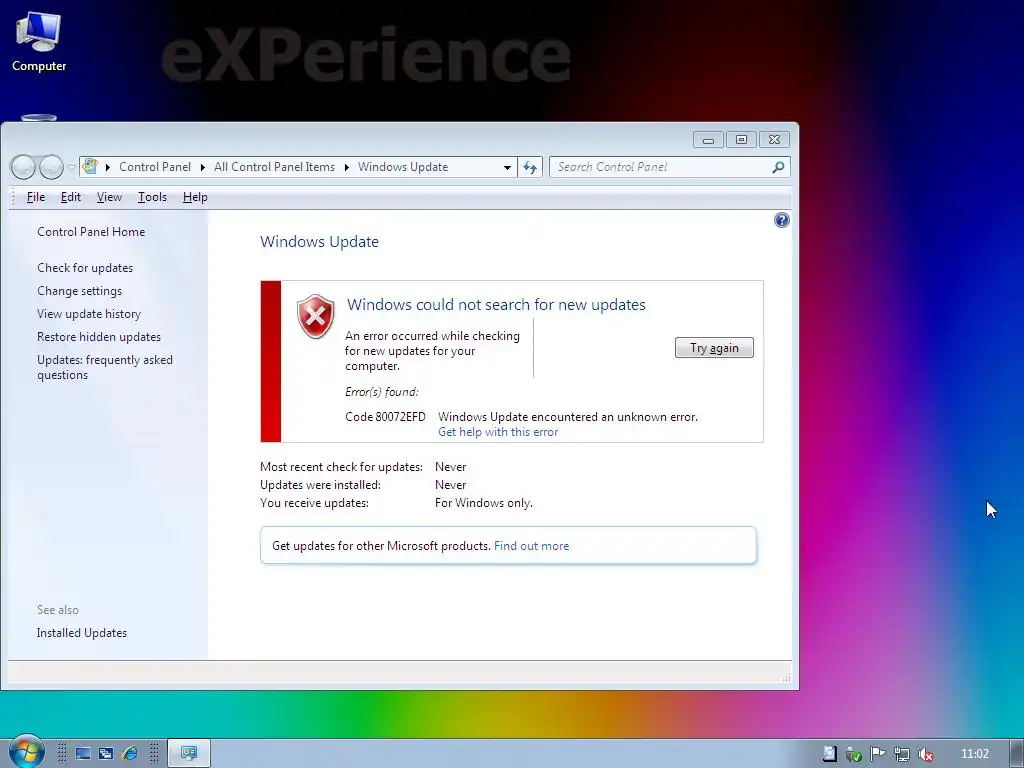
Task: Open Change settings link
Action: (x=80, y=291)
